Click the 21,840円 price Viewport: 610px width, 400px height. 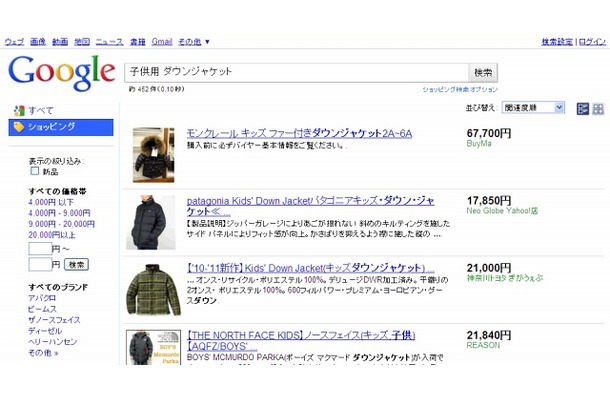489,335
